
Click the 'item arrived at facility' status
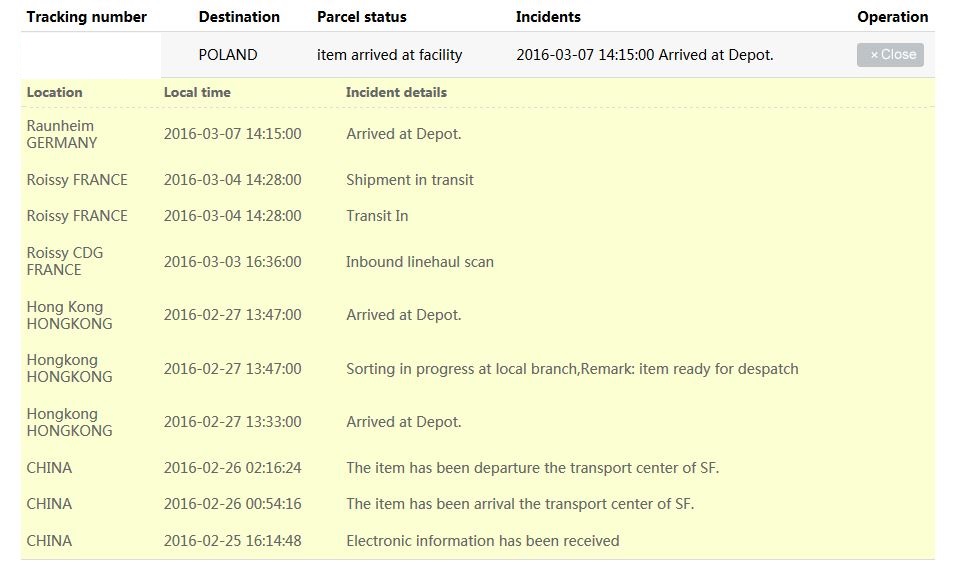pyautogui.click(x=390, y=55)
